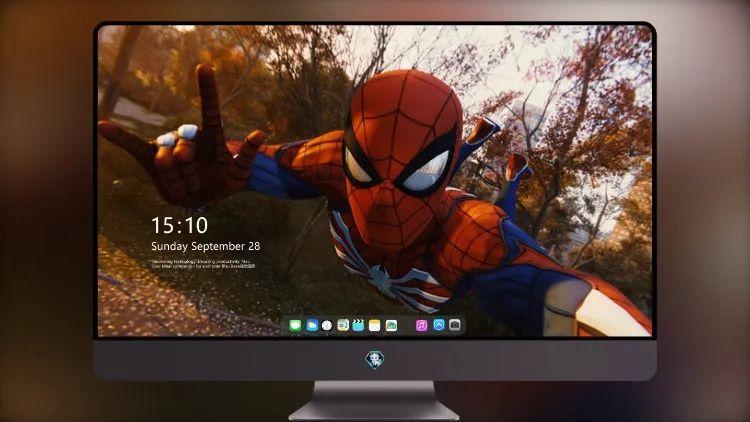Click the Sunday September 28 date text
The width and height of the screenshot is (750, 422).
(x=206, y=246)
